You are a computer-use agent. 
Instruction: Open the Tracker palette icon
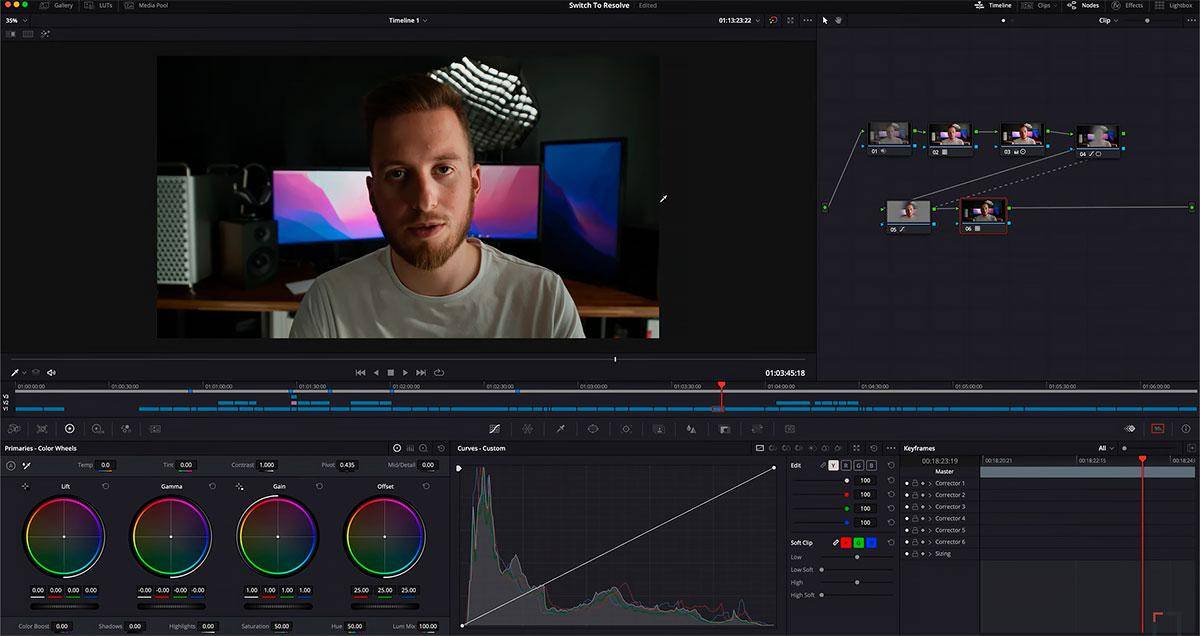click(626, 428)
